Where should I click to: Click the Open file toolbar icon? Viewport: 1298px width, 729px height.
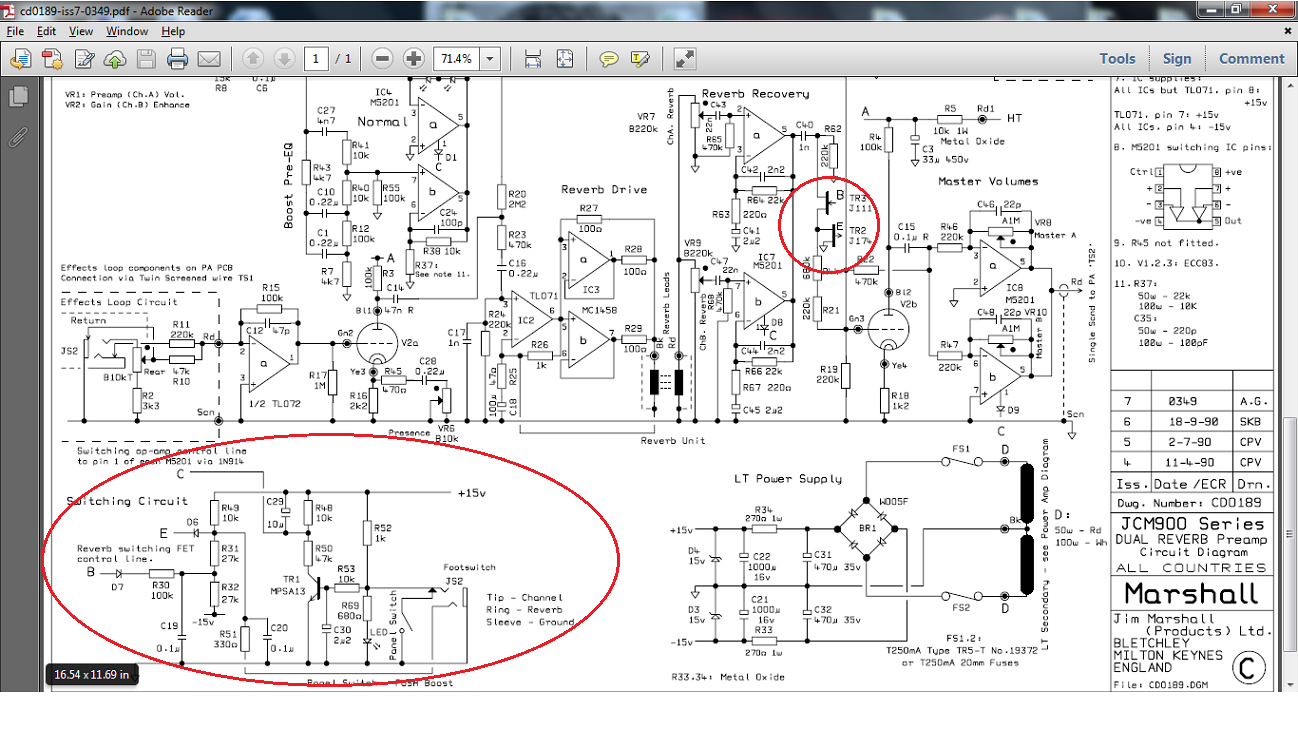click(x=21, y=59)
